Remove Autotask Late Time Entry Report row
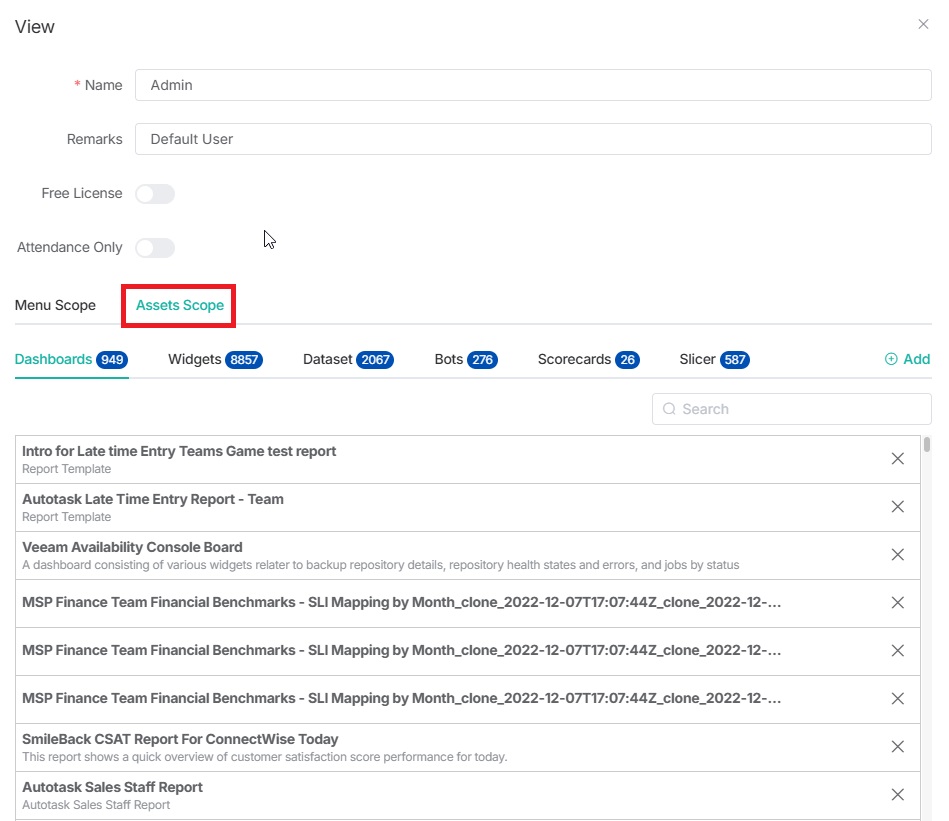The width and height of the screenshot is (949, 821). (x=897, y=507)
